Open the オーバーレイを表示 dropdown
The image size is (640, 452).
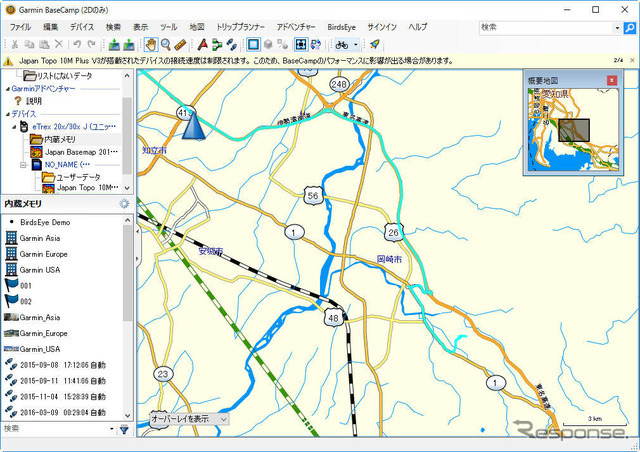(x=188, y=419)
